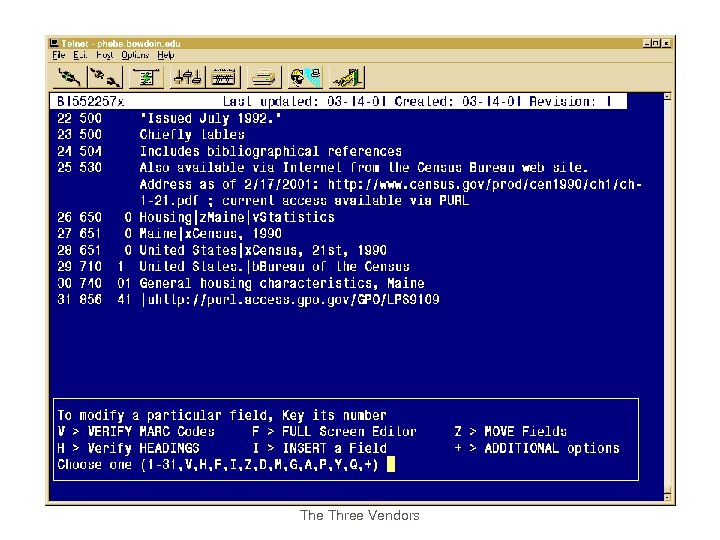
Task: Open the Edit menu
Action: click(x=80, y=55)
